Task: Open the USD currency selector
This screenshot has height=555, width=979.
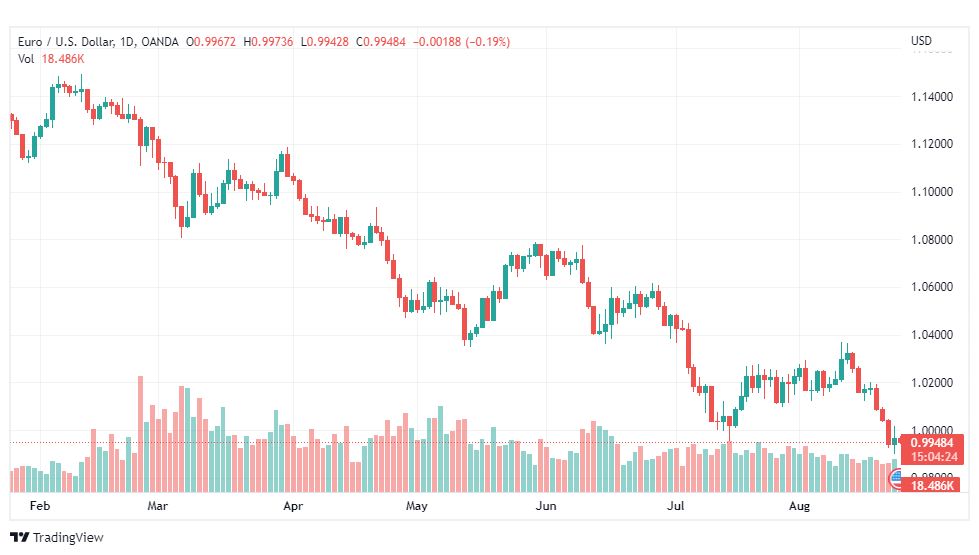Action: tap(921, 41)
